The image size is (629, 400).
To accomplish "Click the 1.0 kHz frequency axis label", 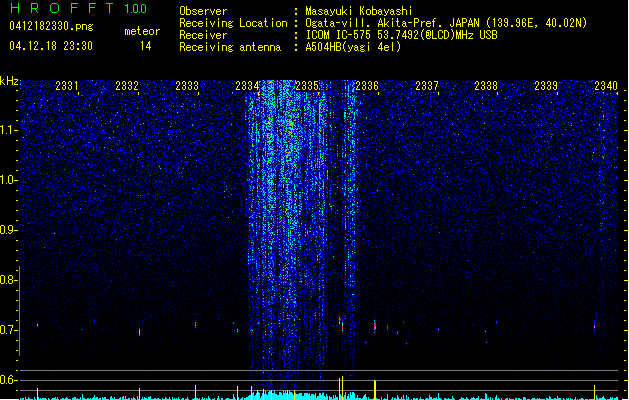I will [x=9, y=180].
